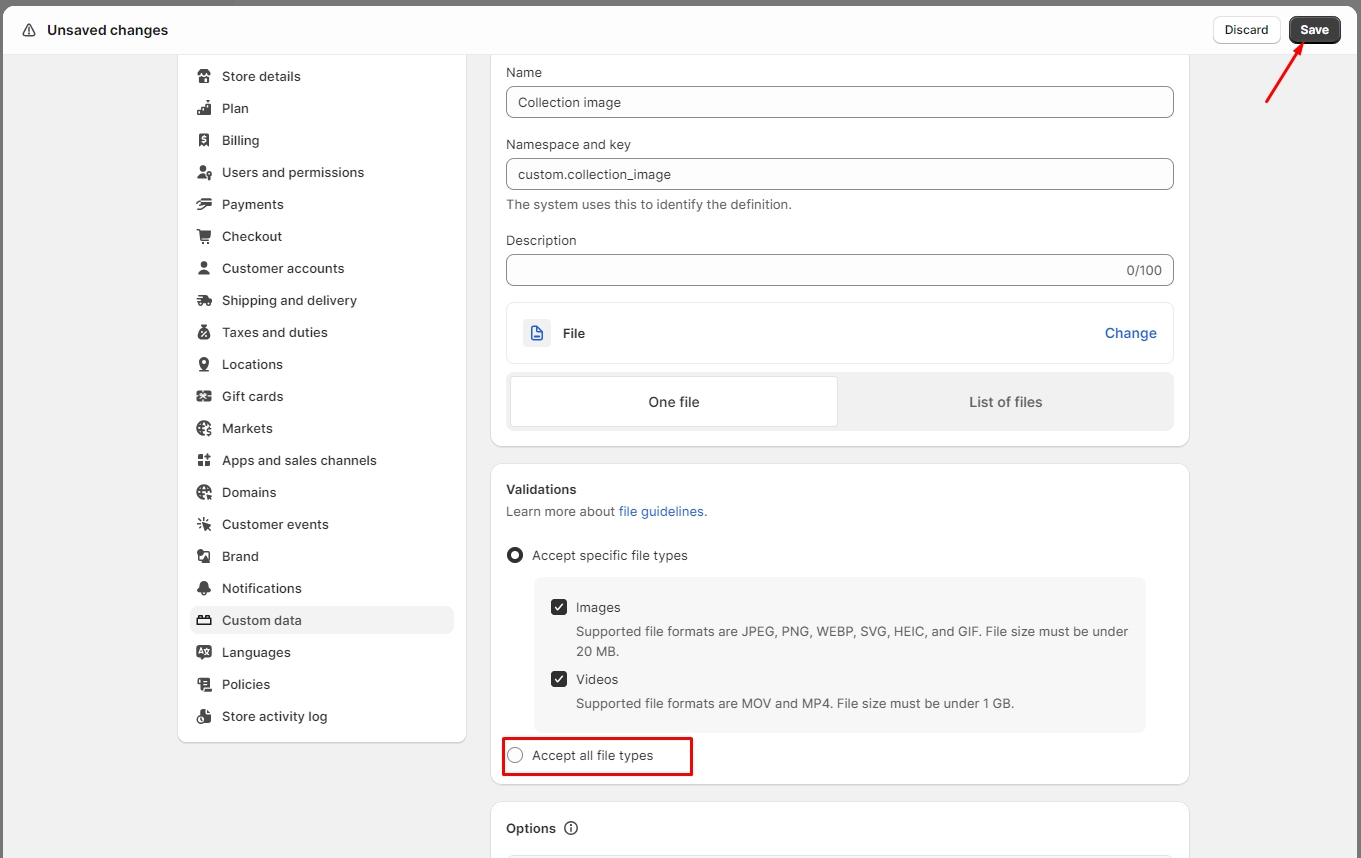This screenshot has width=1361, height=858.
Task: Uncheck the Videos file type checkbox
Action: click(x=559, y=679)
